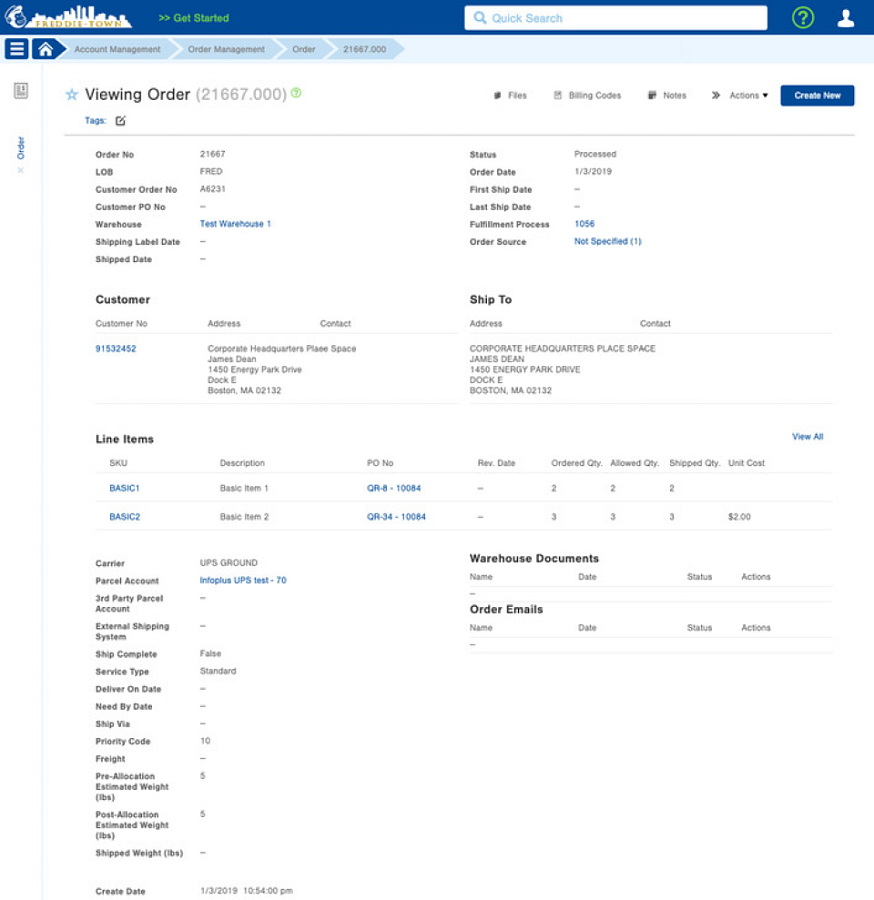Open the Notes section
Screen dimensions: 874x900
point(667,95)
